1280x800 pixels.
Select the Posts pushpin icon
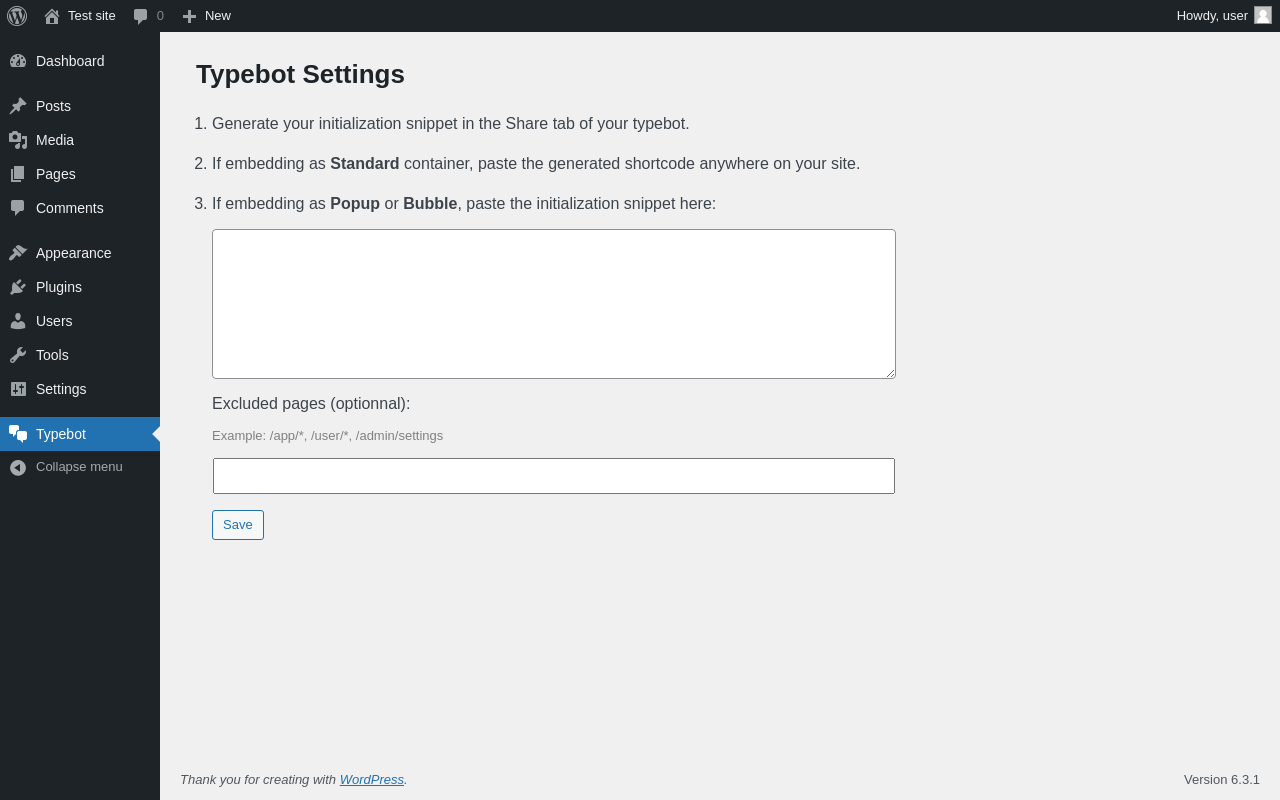coord(18,106)
